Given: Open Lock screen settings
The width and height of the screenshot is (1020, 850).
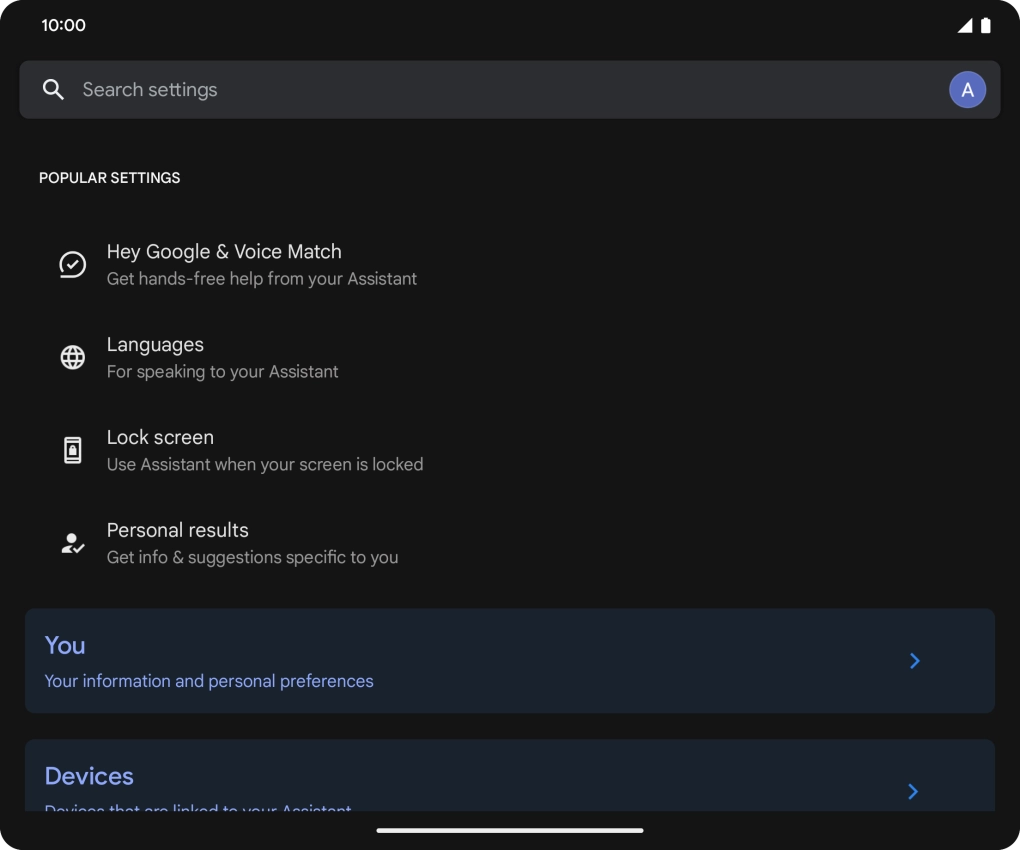Looking at the screenshot, I should (x=160, y=438).
